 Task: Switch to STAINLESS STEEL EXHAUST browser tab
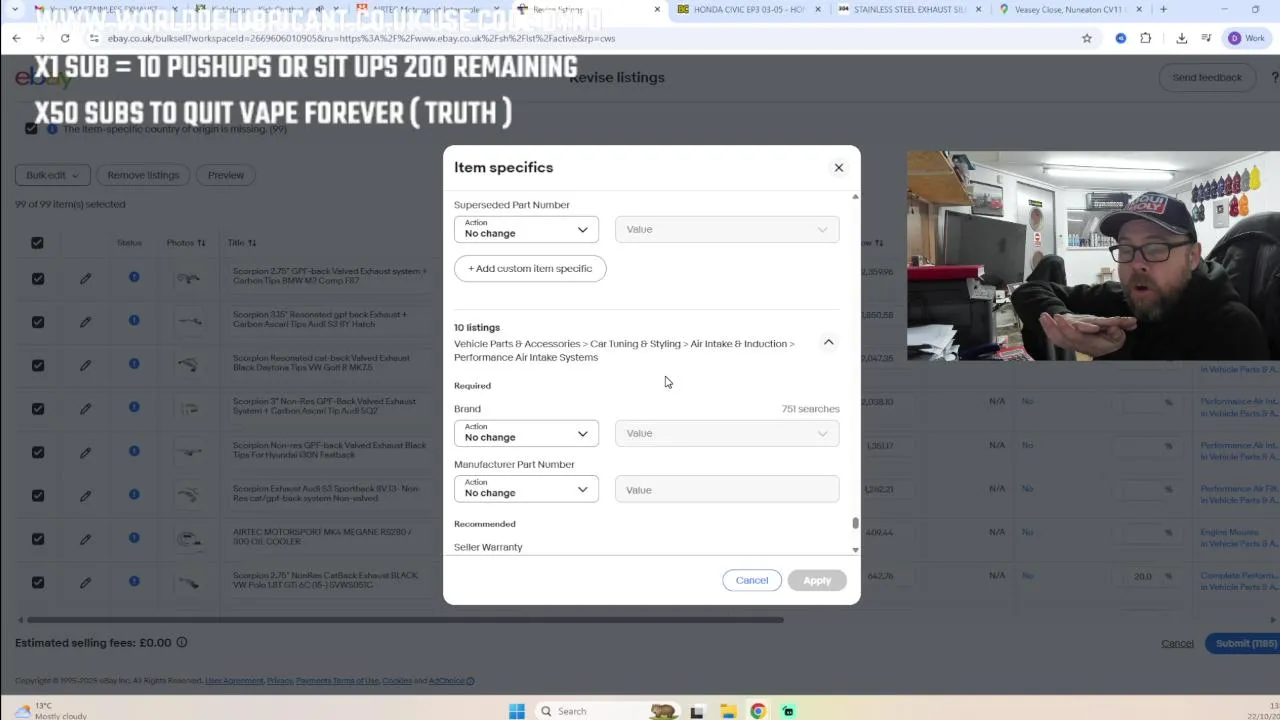point(910,9)
